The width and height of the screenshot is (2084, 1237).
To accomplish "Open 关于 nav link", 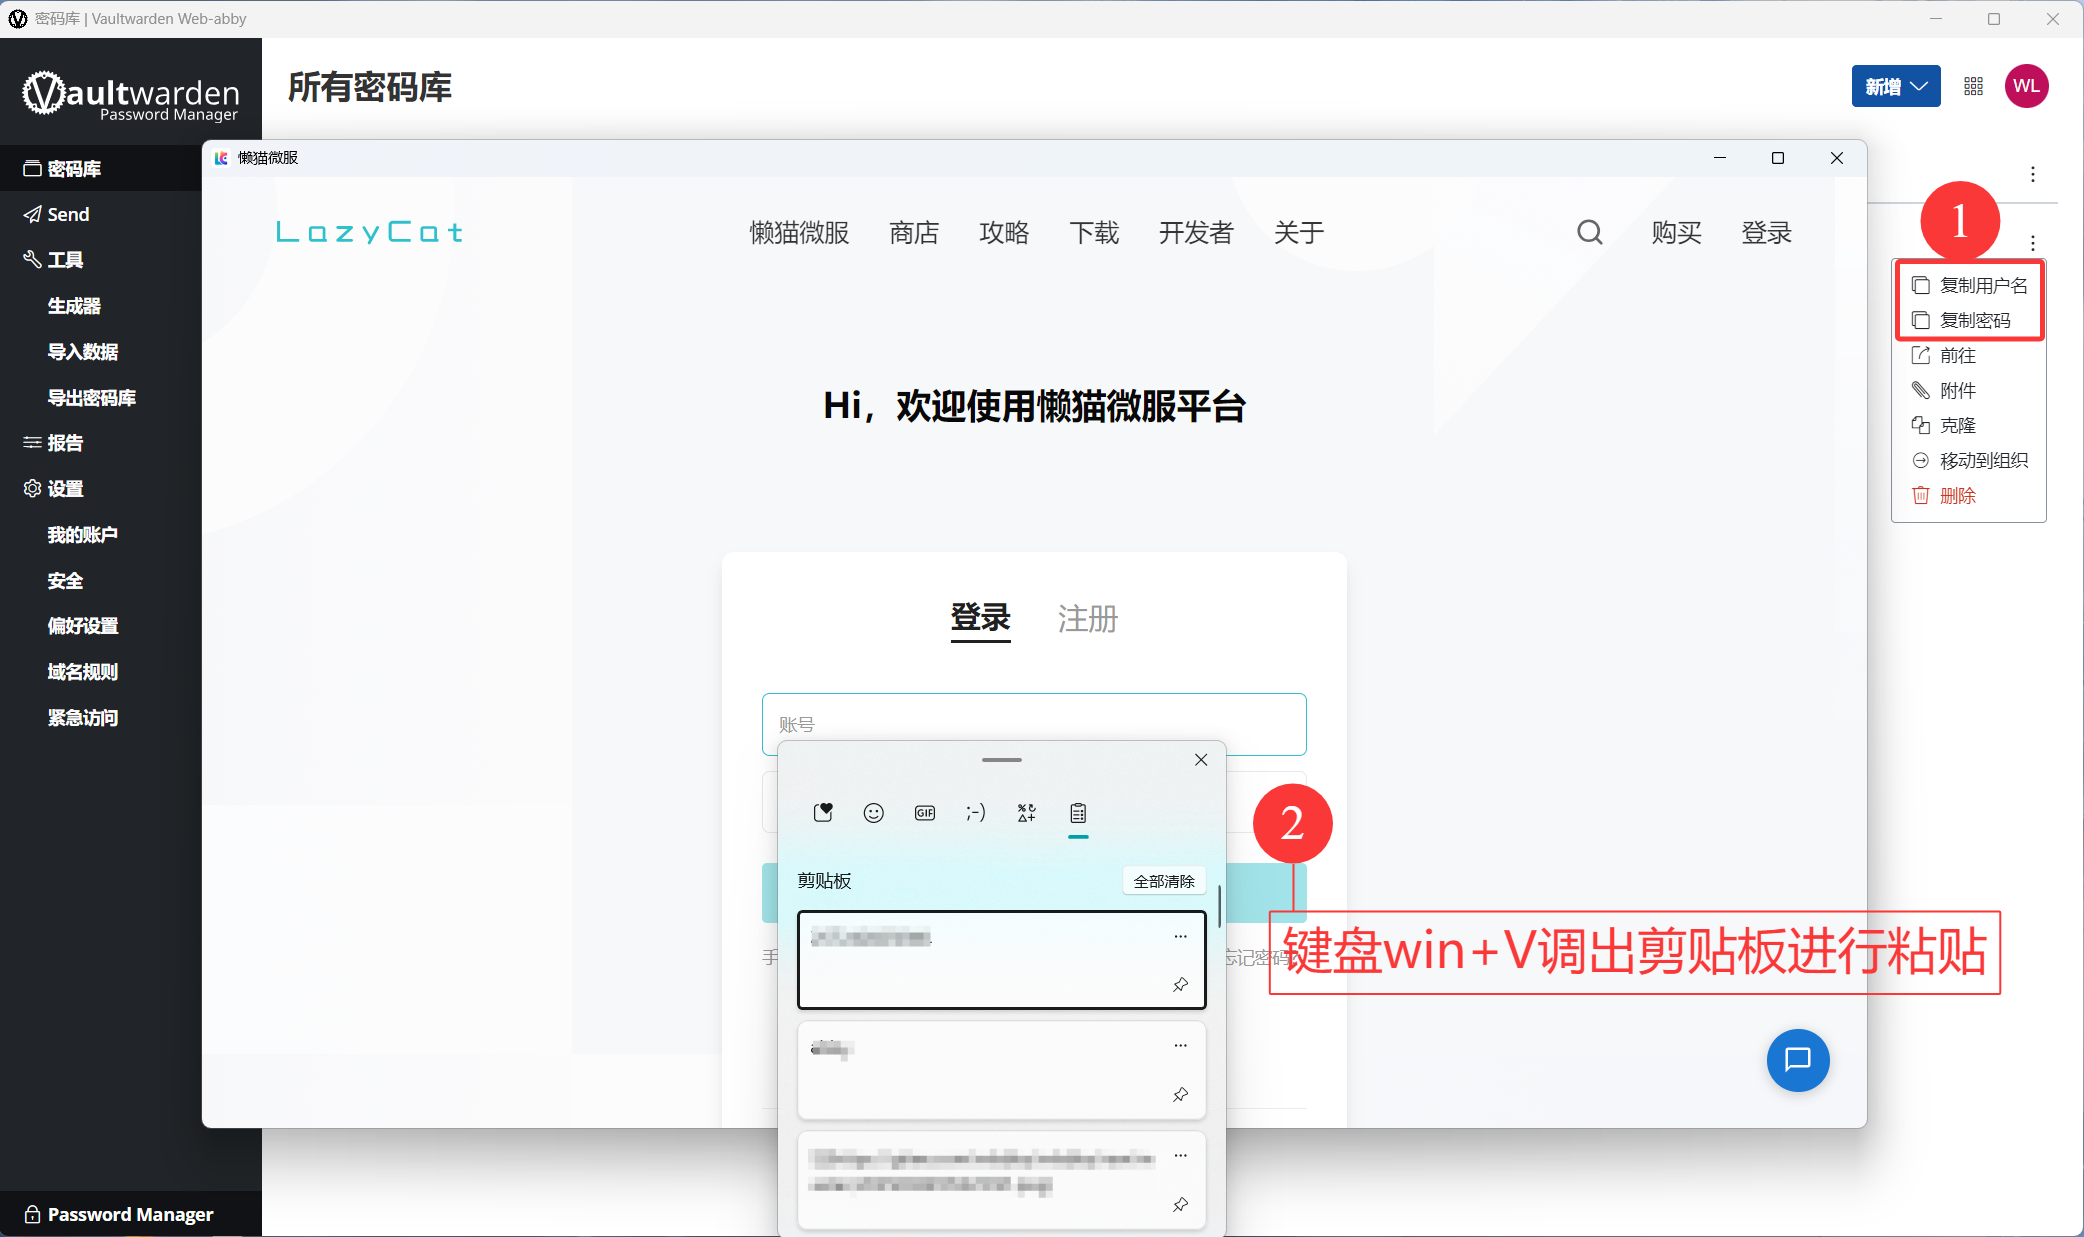I will [x=1299, y=233].
